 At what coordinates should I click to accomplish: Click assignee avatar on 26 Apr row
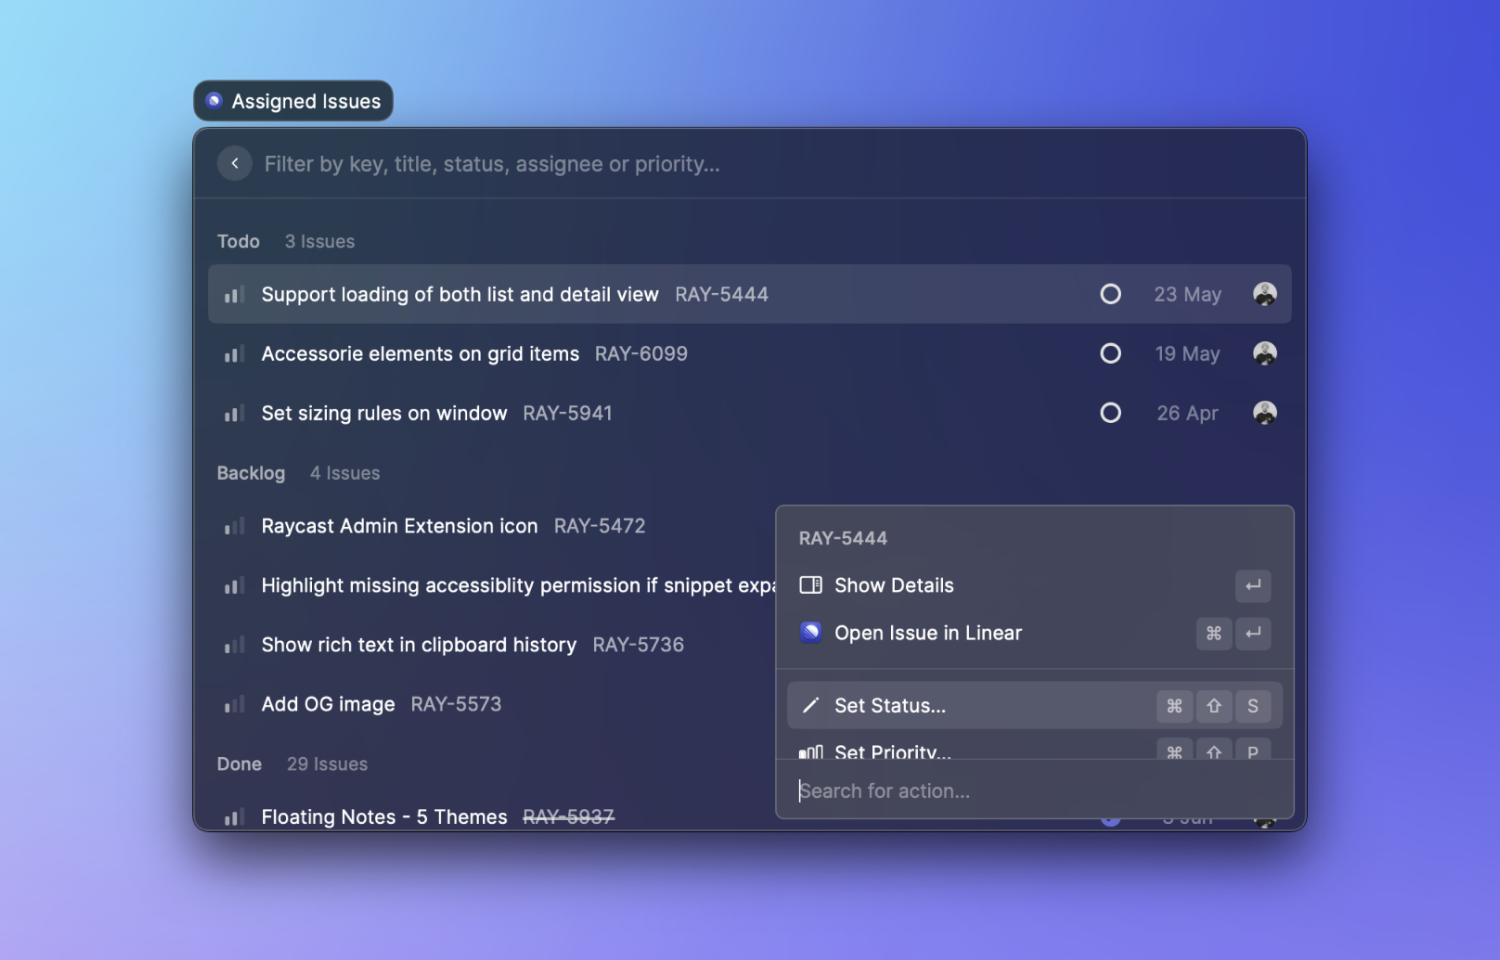tap(1265, 413)
